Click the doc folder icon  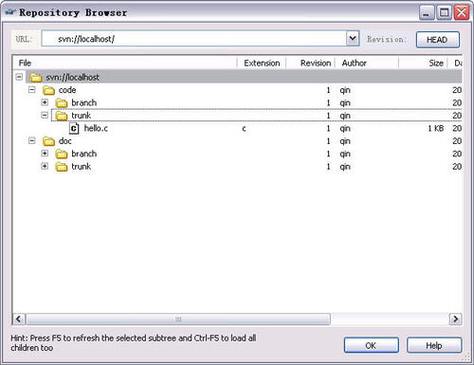coord(49,141)
